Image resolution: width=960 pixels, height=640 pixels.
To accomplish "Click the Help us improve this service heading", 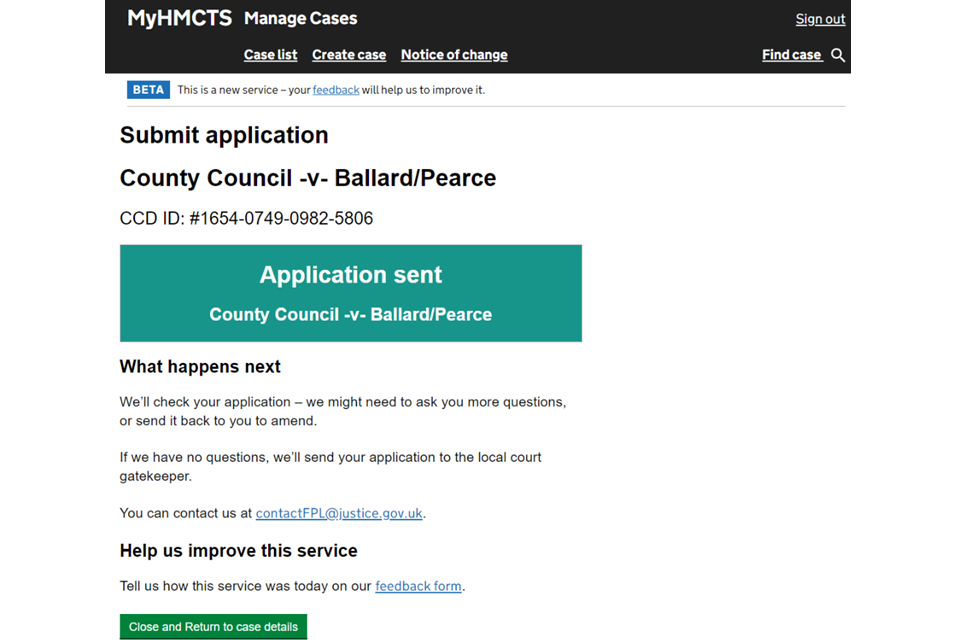I will pos(238,550).
